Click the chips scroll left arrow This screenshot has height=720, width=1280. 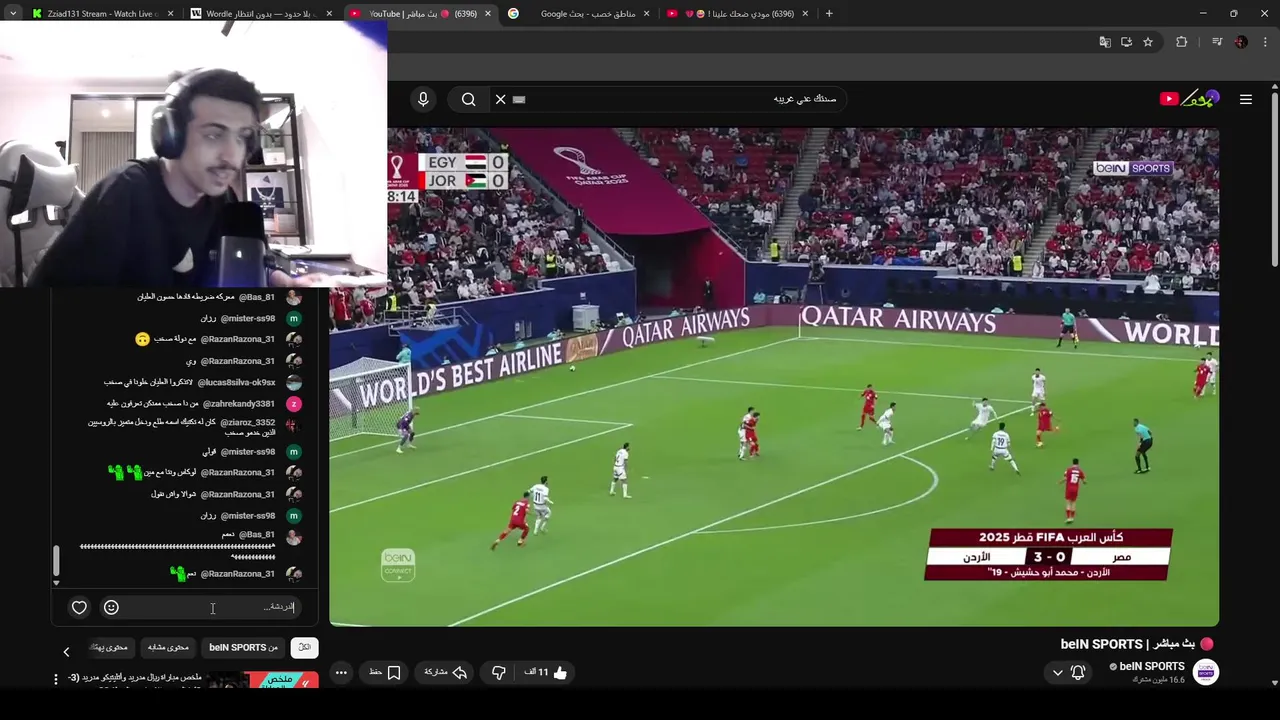click(x=66, y=652)
